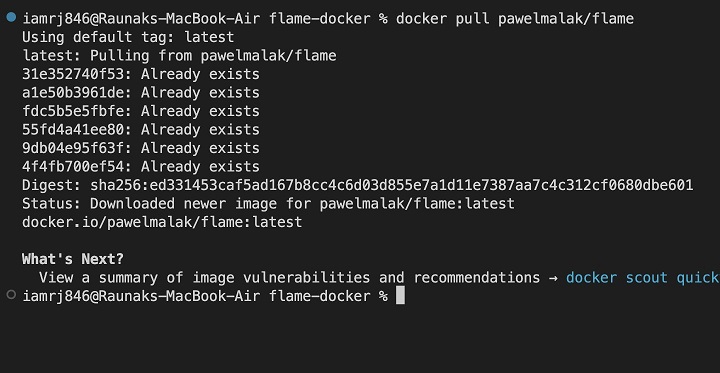This screenshot has width=720, height=373.
Task: Click layer ID a1e50b3961de
Action: point(73,93)
